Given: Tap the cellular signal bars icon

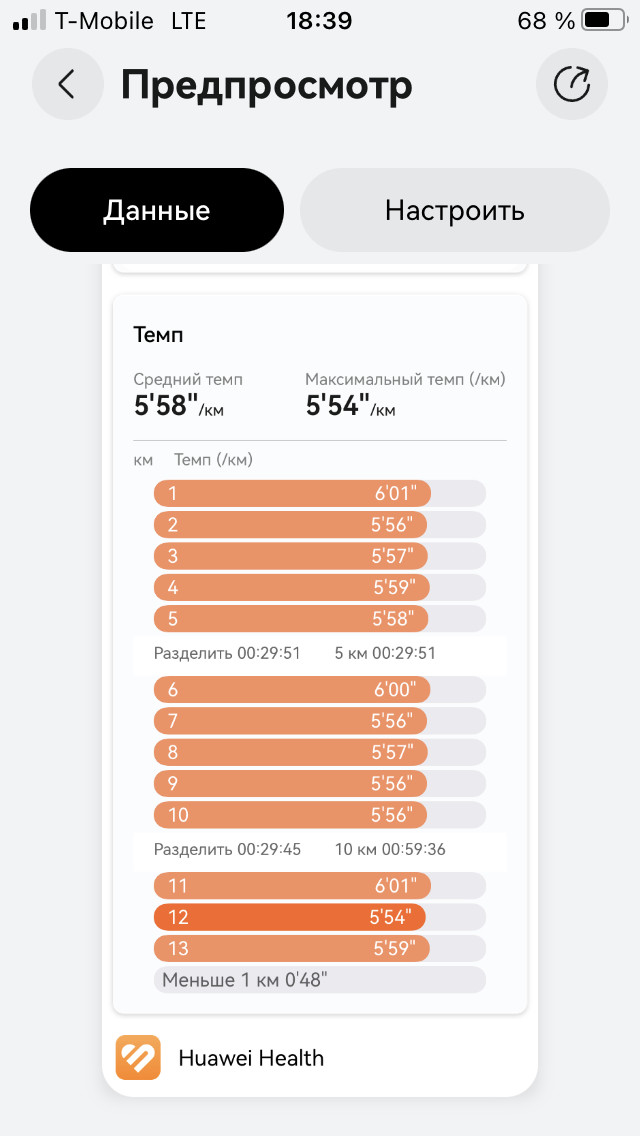Looking at the screenshot, I should point(30,21).
